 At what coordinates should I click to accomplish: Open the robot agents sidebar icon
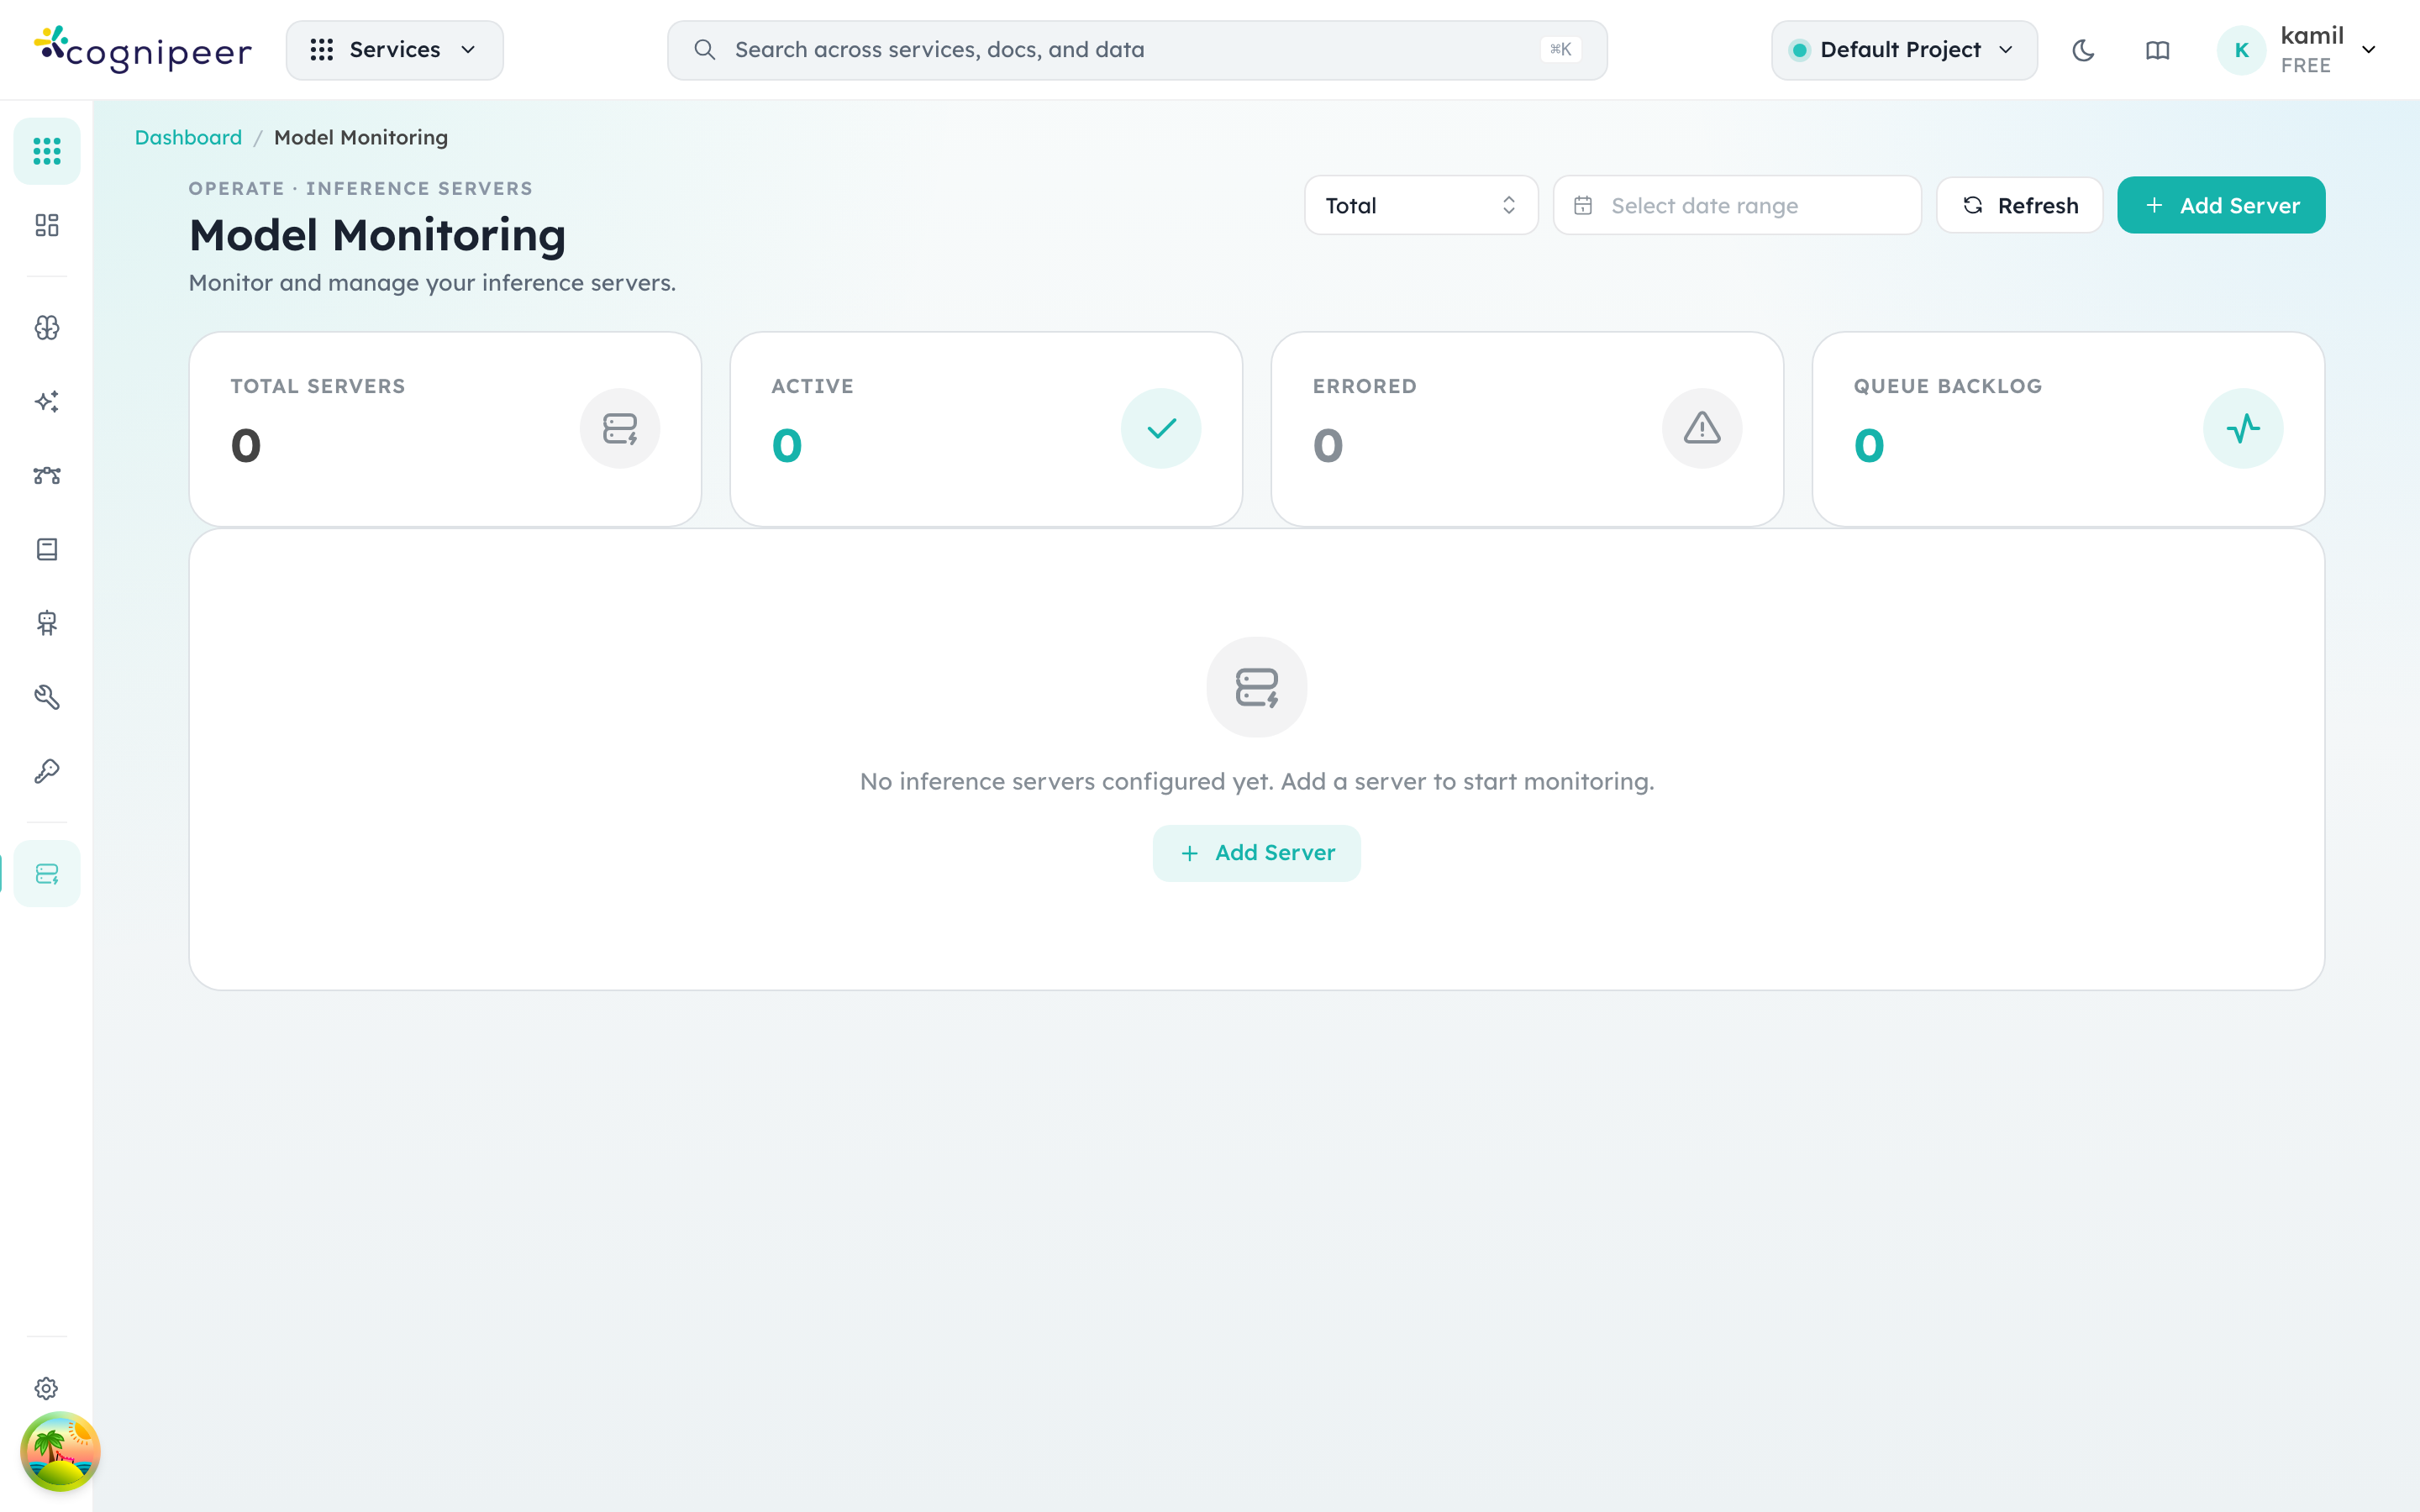click(x=47, y=623)
